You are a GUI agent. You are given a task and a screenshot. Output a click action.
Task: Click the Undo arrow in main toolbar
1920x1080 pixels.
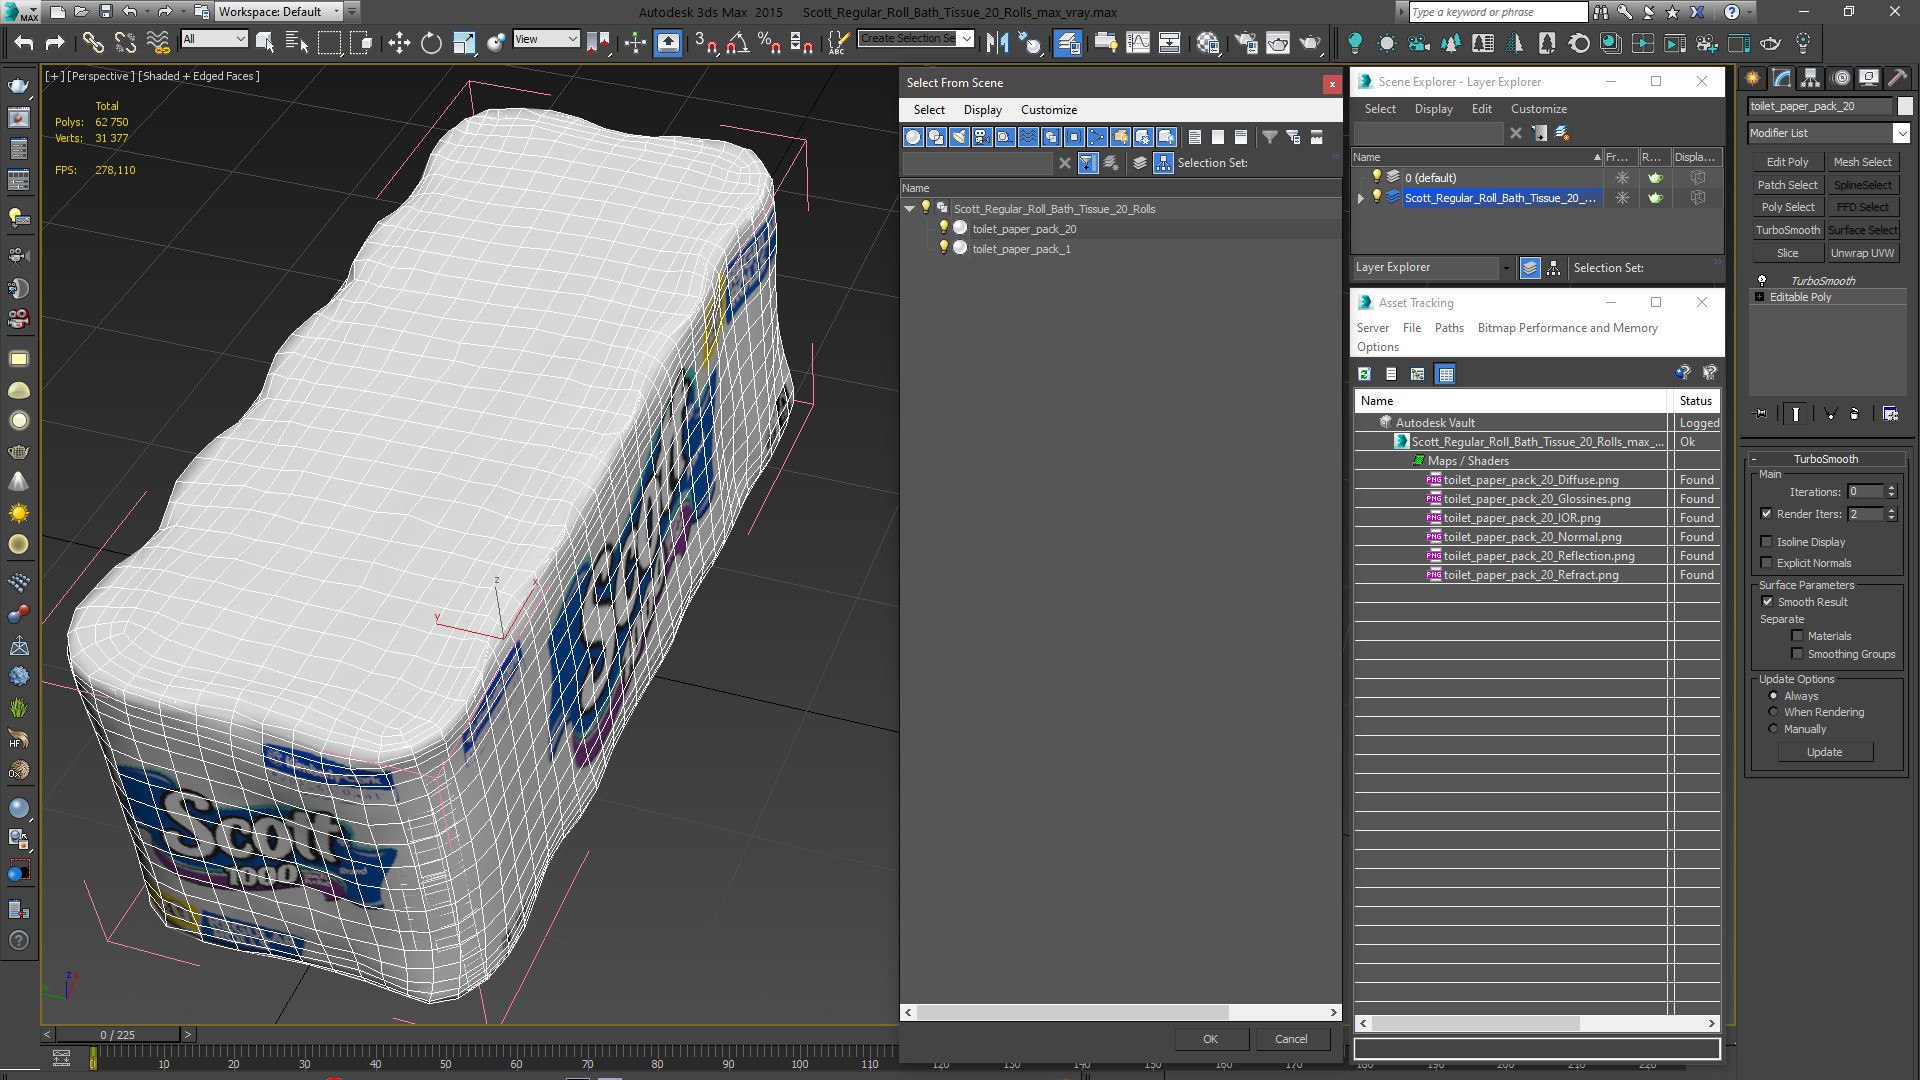click(24, 42)
